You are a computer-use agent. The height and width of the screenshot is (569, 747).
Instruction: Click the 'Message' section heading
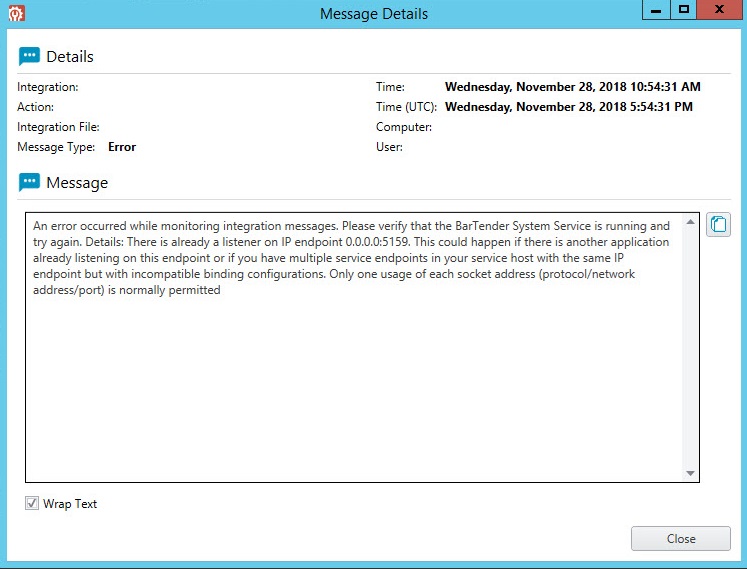77,183
